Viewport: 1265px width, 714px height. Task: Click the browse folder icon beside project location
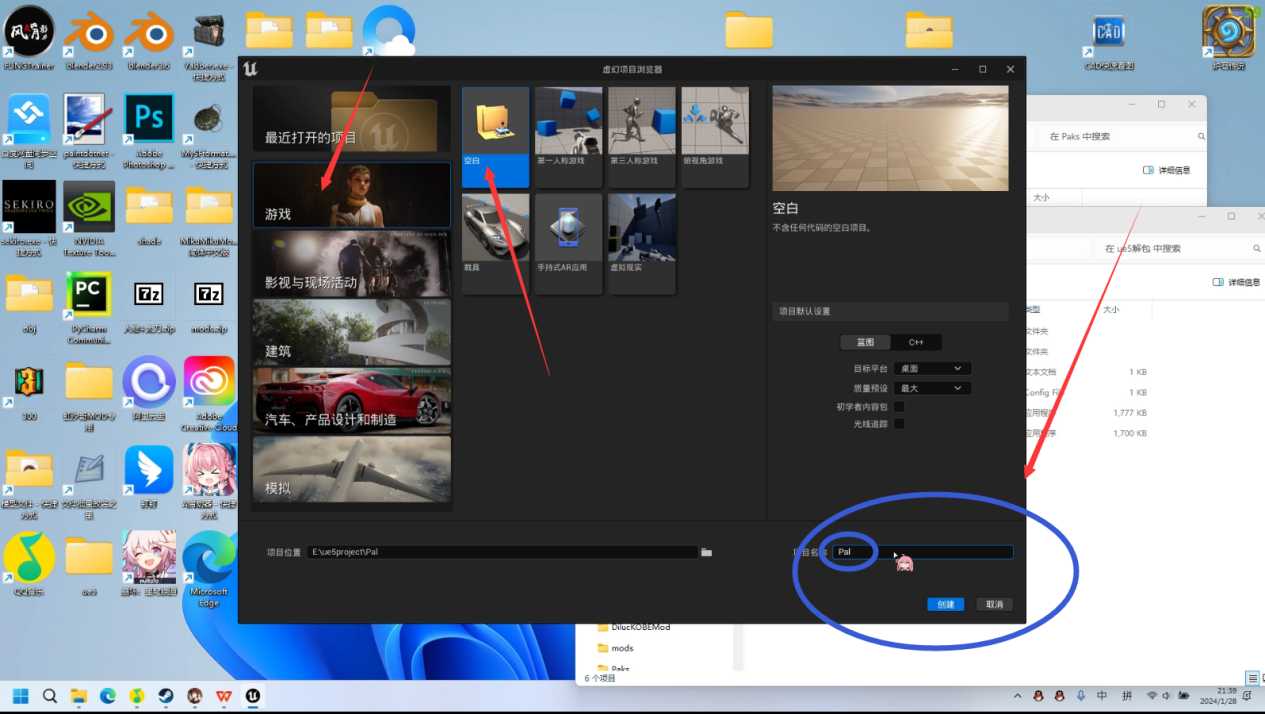[x=707, y=552]
